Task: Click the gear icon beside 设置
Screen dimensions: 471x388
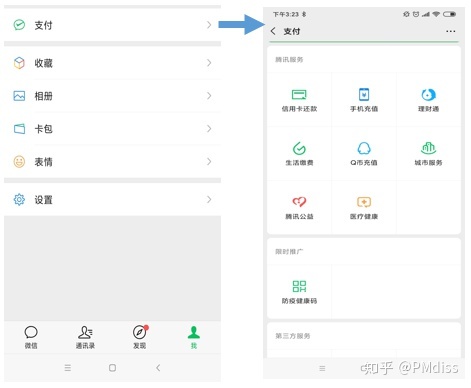Action: point(19,200)
